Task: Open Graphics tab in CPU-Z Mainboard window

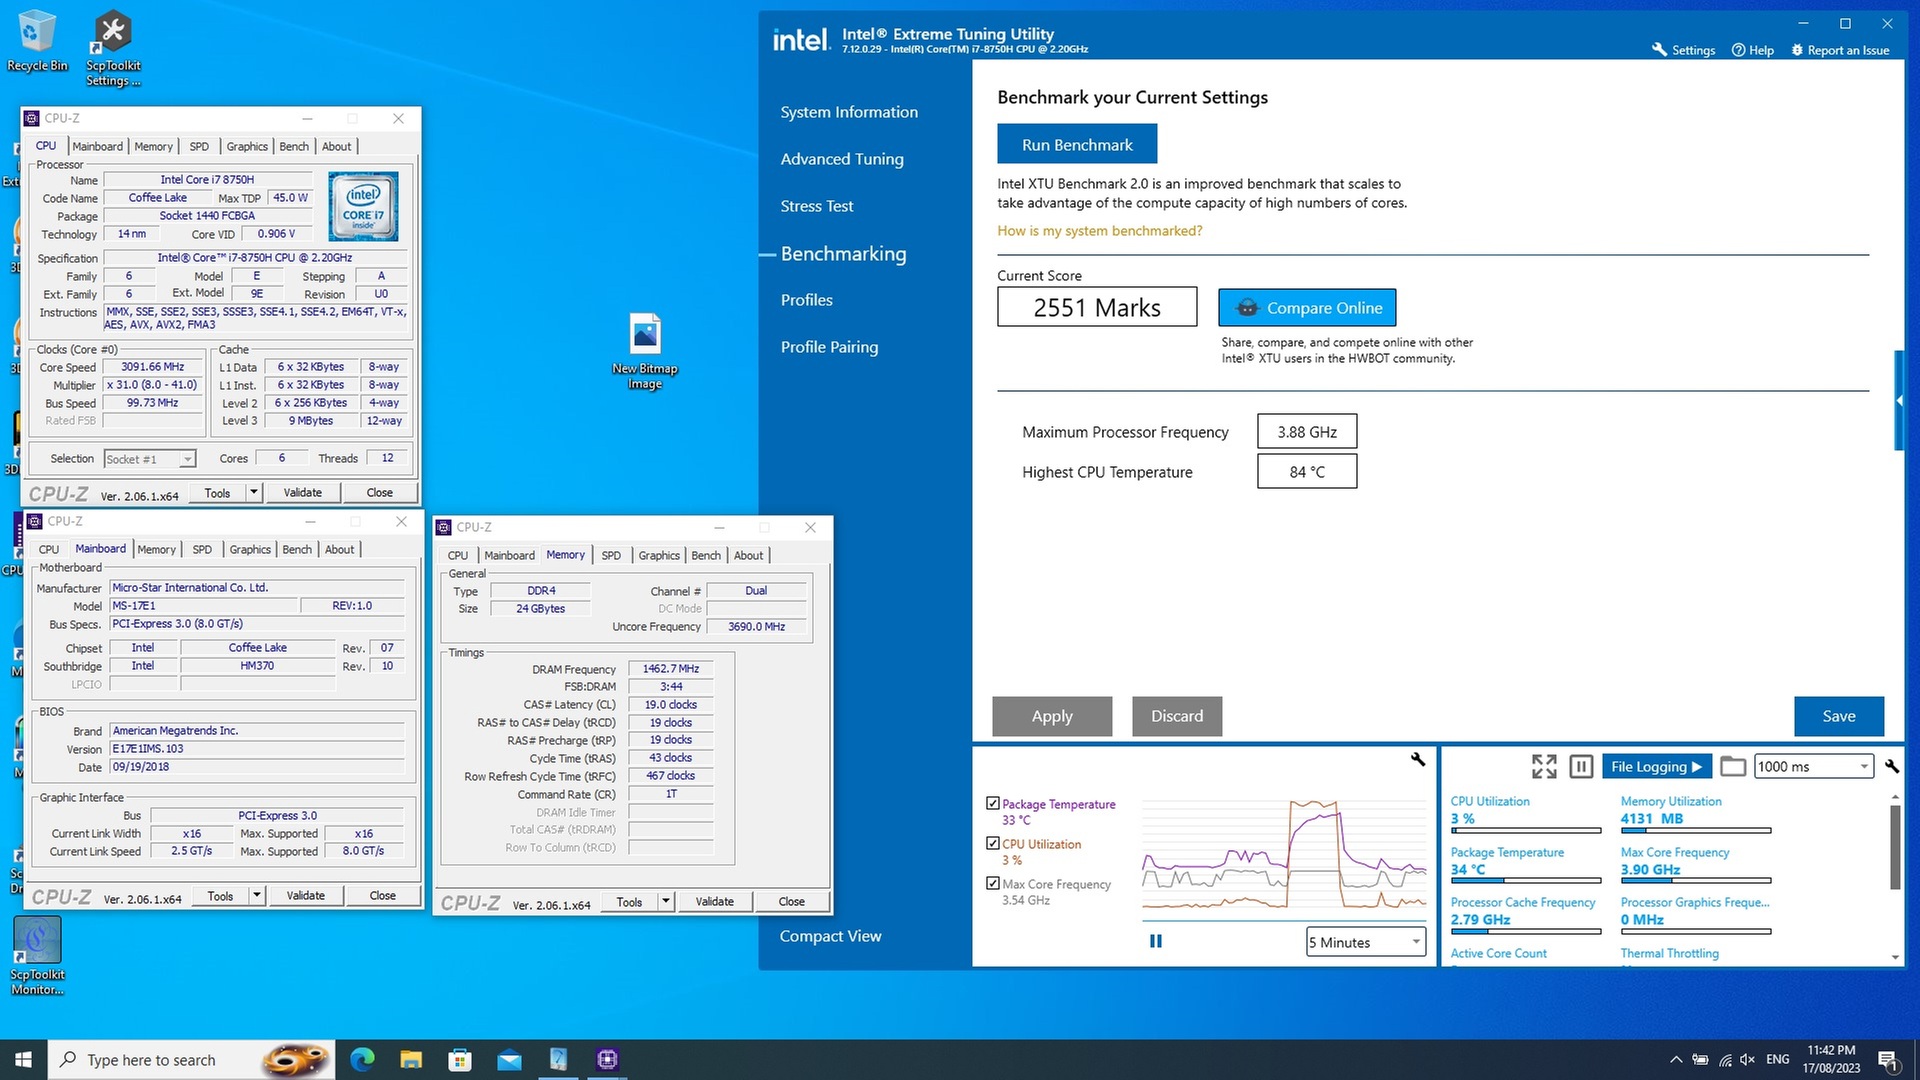Action: [250, 549]
